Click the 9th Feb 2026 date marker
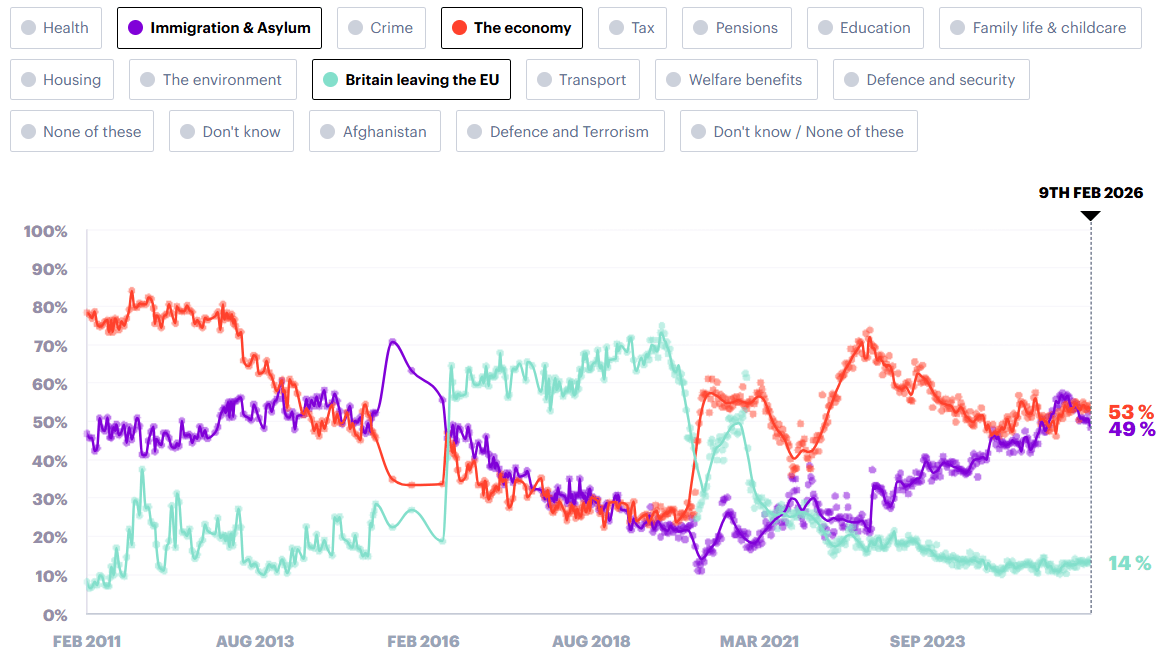1174x655 pixels. pos(1090,193)
